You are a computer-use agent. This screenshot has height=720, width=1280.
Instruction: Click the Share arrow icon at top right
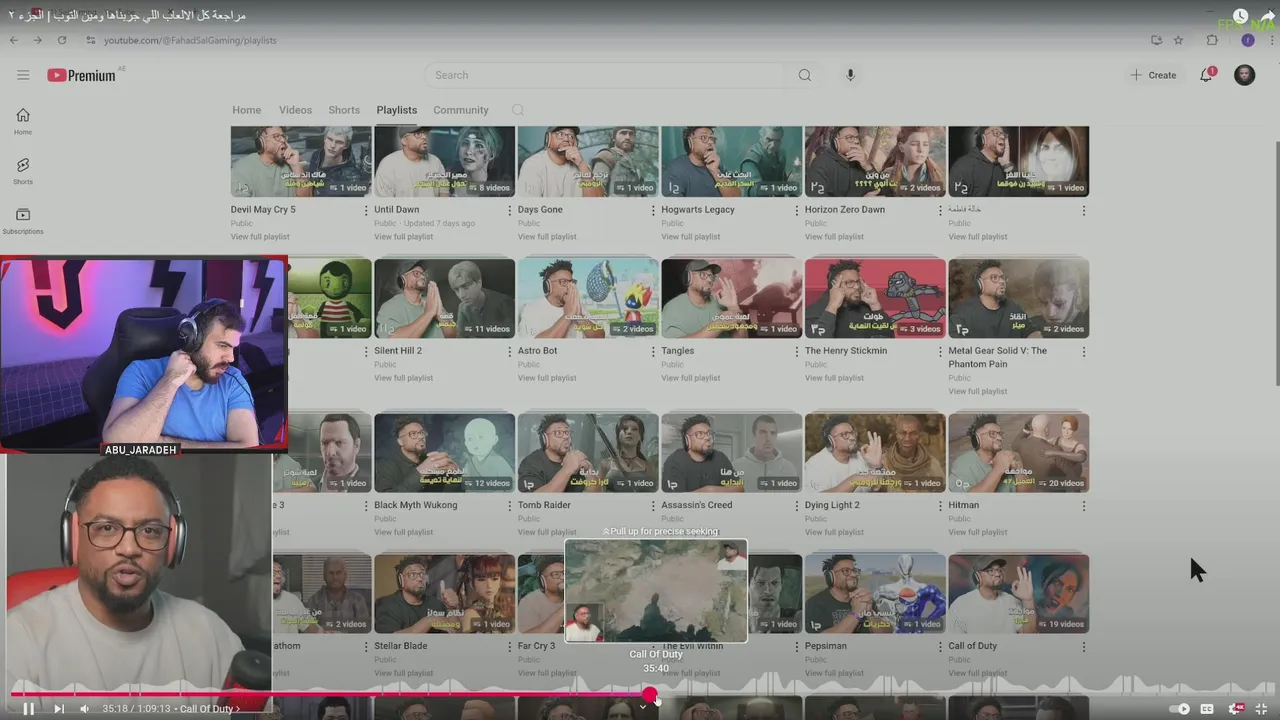[1267, 16]
